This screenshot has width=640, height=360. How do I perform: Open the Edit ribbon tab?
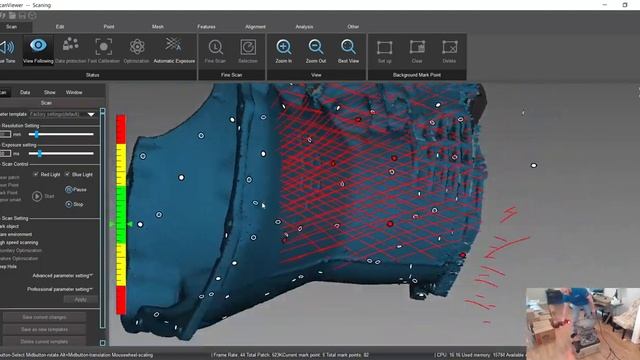60,27
